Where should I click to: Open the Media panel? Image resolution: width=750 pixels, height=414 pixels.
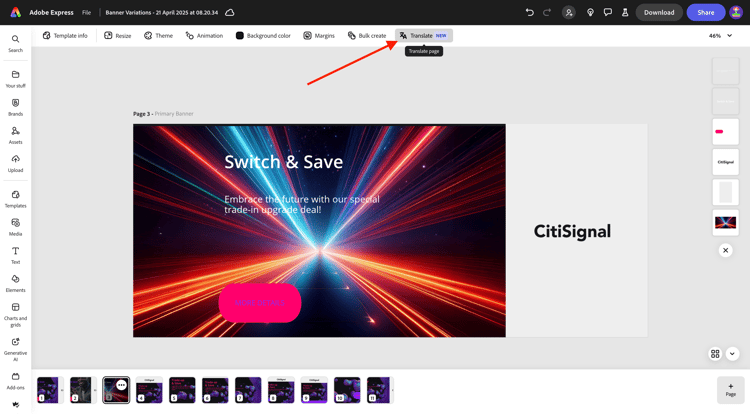click(x=15, y=227)
